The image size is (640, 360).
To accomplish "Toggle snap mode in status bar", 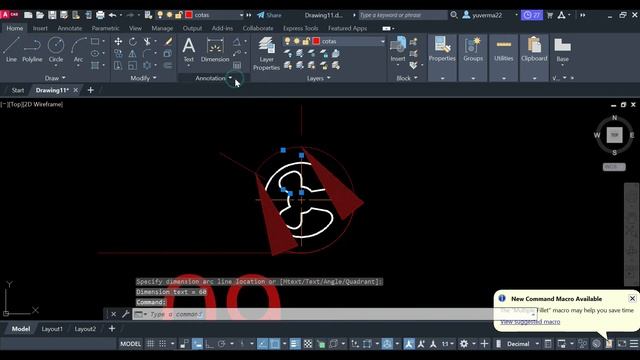I will pyautogui.click(x=162, y=344).
